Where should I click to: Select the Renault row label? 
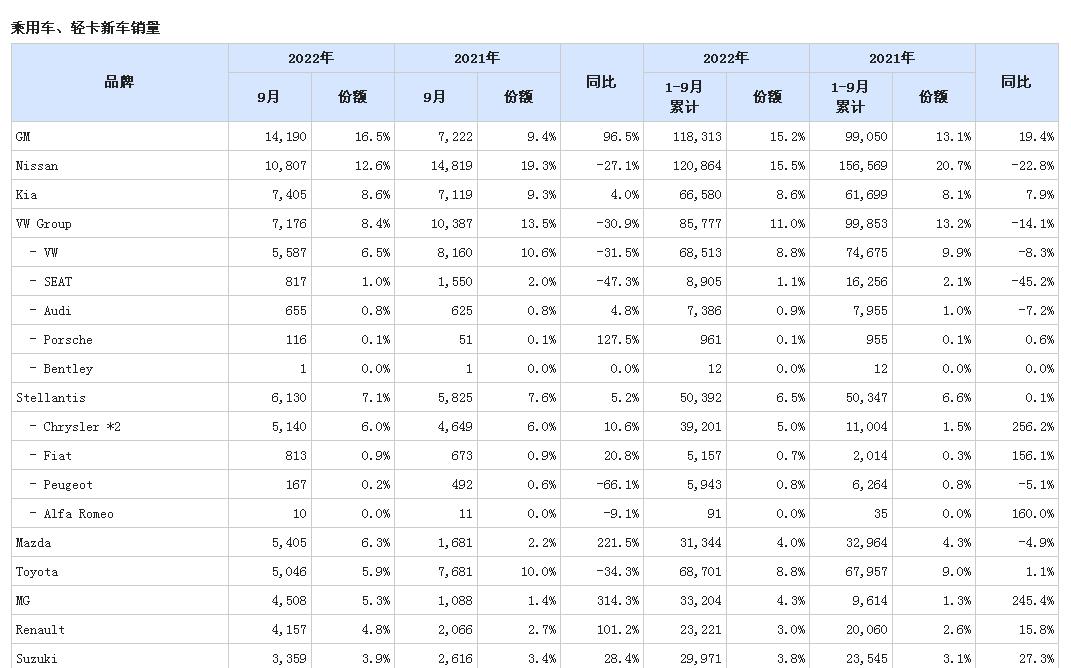40,630
